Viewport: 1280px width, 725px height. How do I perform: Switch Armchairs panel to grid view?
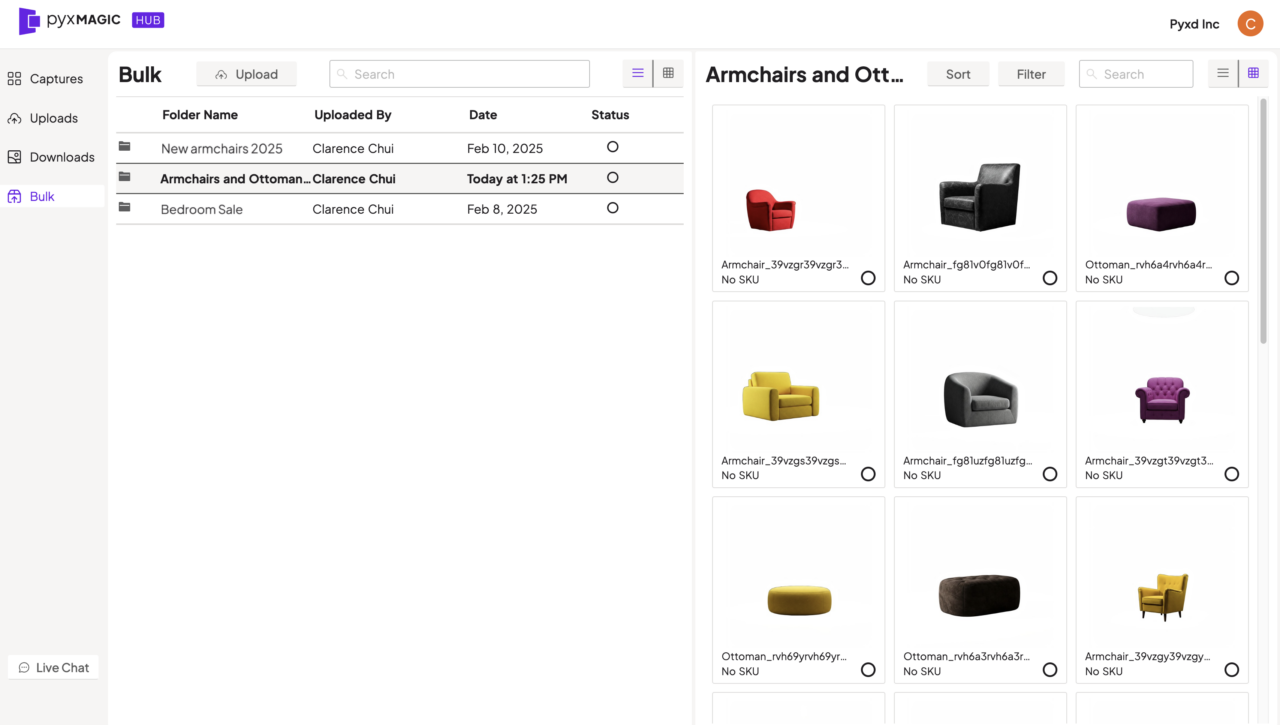pos(1253,74)
